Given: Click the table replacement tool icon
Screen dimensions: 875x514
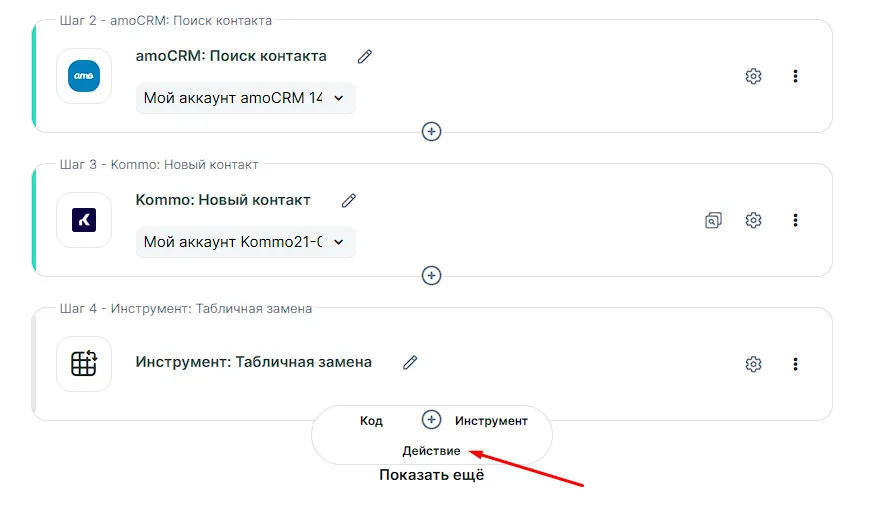Looking at the screenshot, I should [84, 364].
